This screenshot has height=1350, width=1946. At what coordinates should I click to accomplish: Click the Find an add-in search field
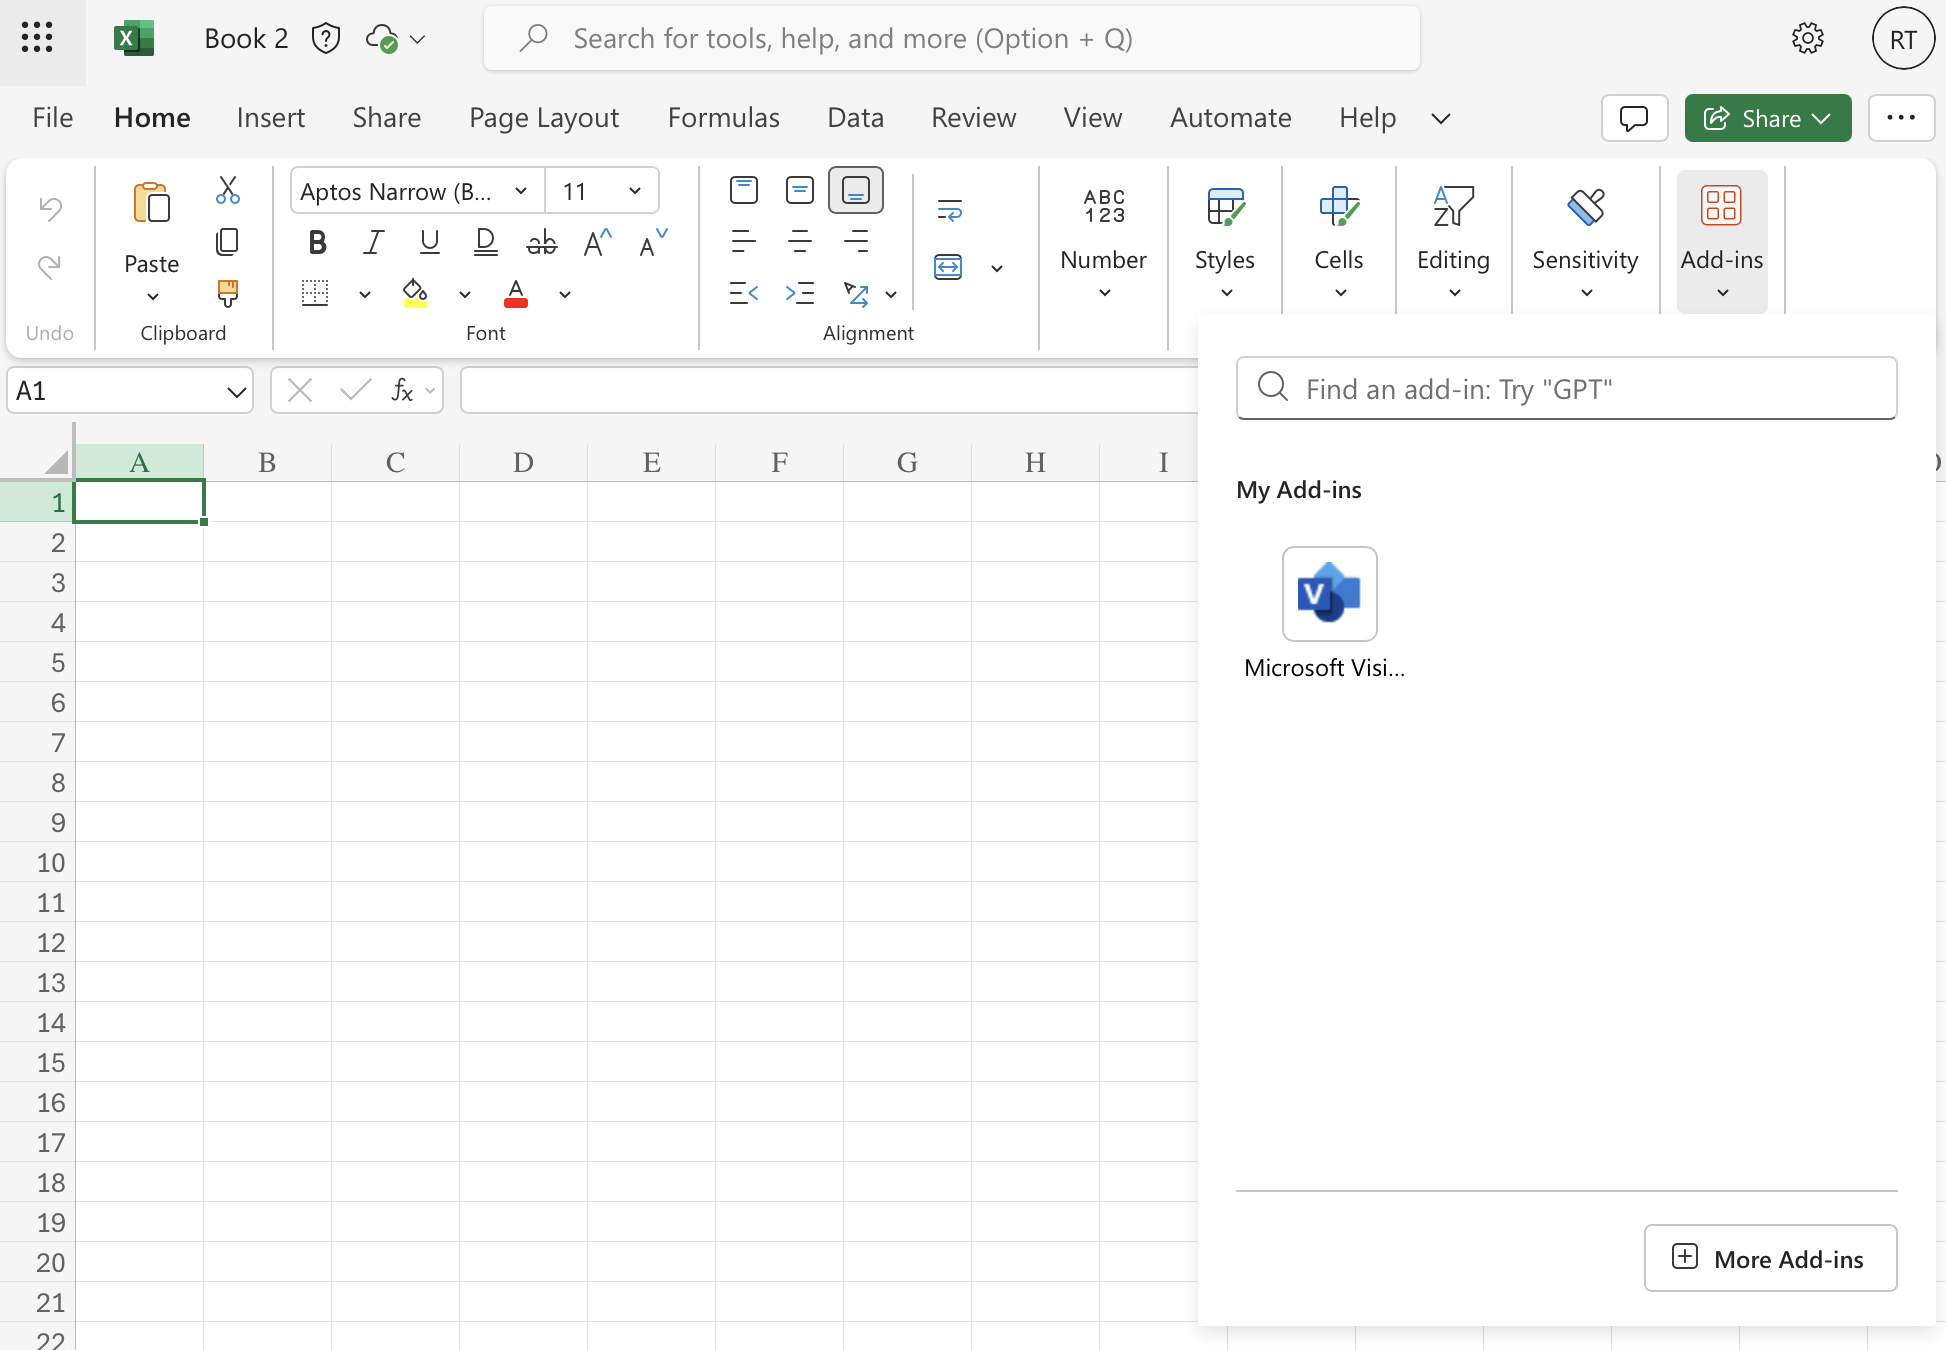point(1566,388)
